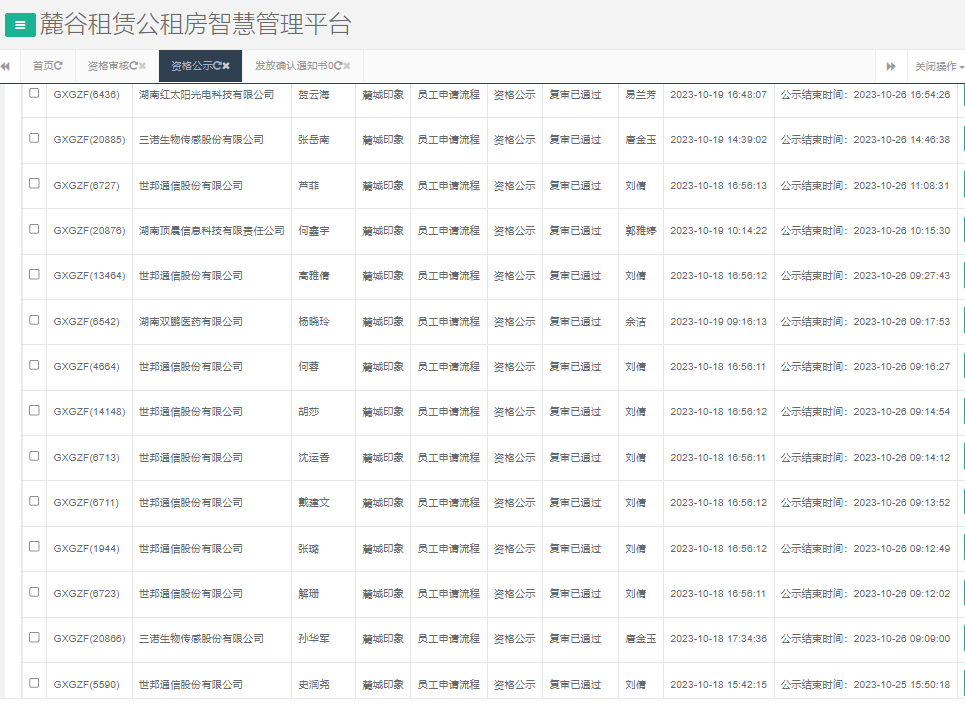
Task: Click the refresh icon on 资格公示 tab
Action: click(x=220, y=66)
